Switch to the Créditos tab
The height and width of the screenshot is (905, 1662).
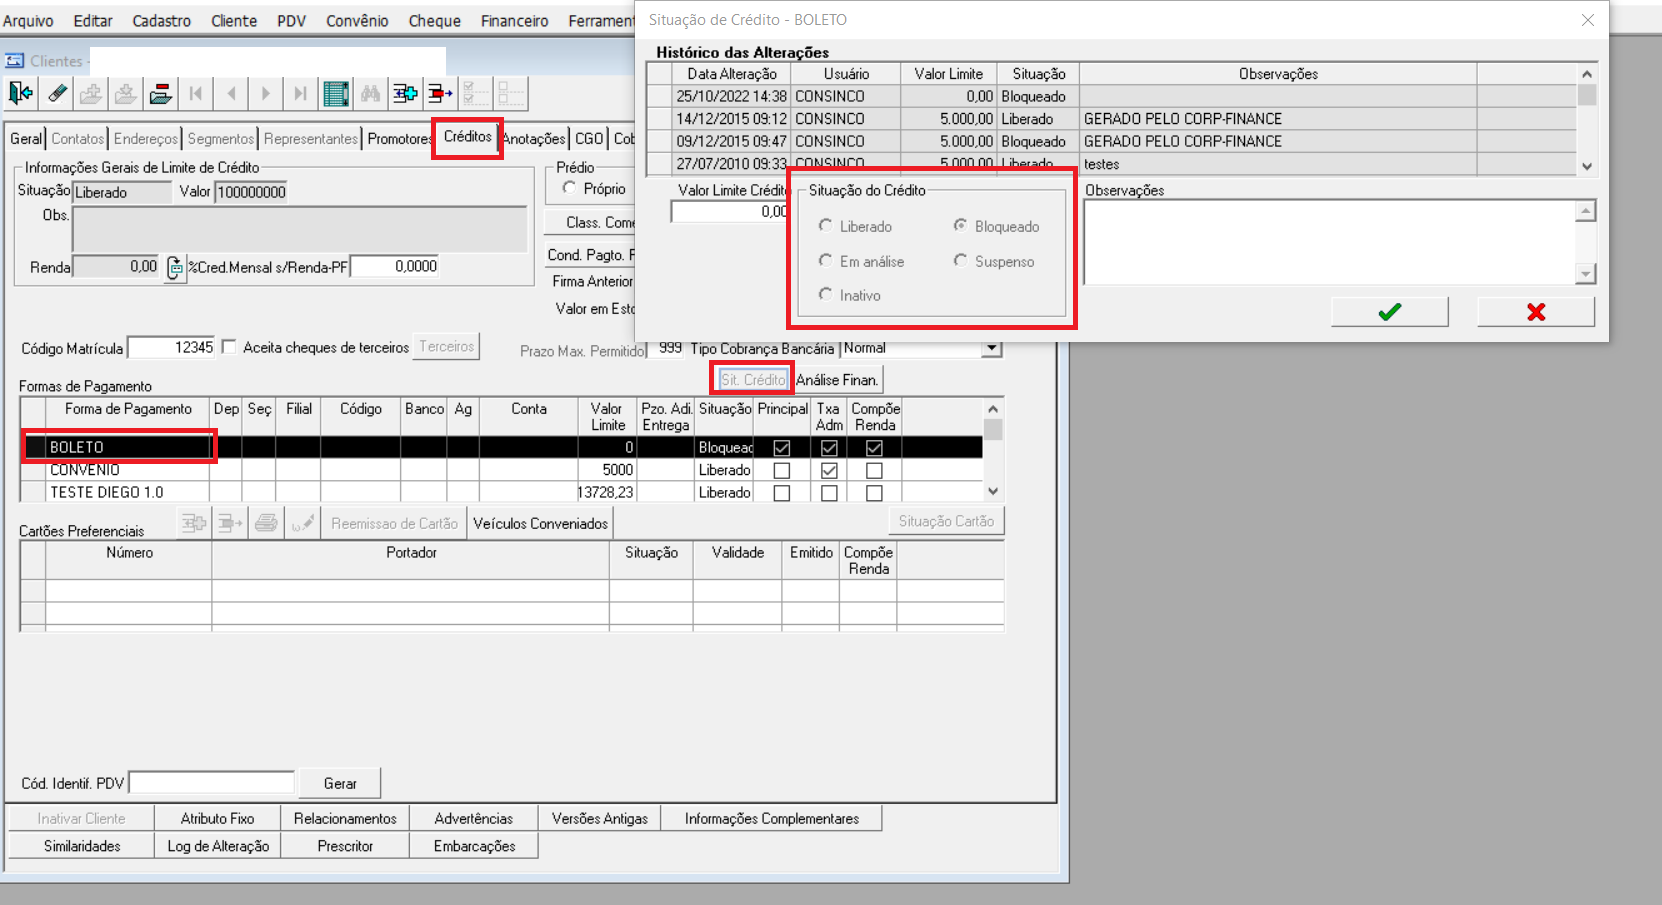coord(468,137)
